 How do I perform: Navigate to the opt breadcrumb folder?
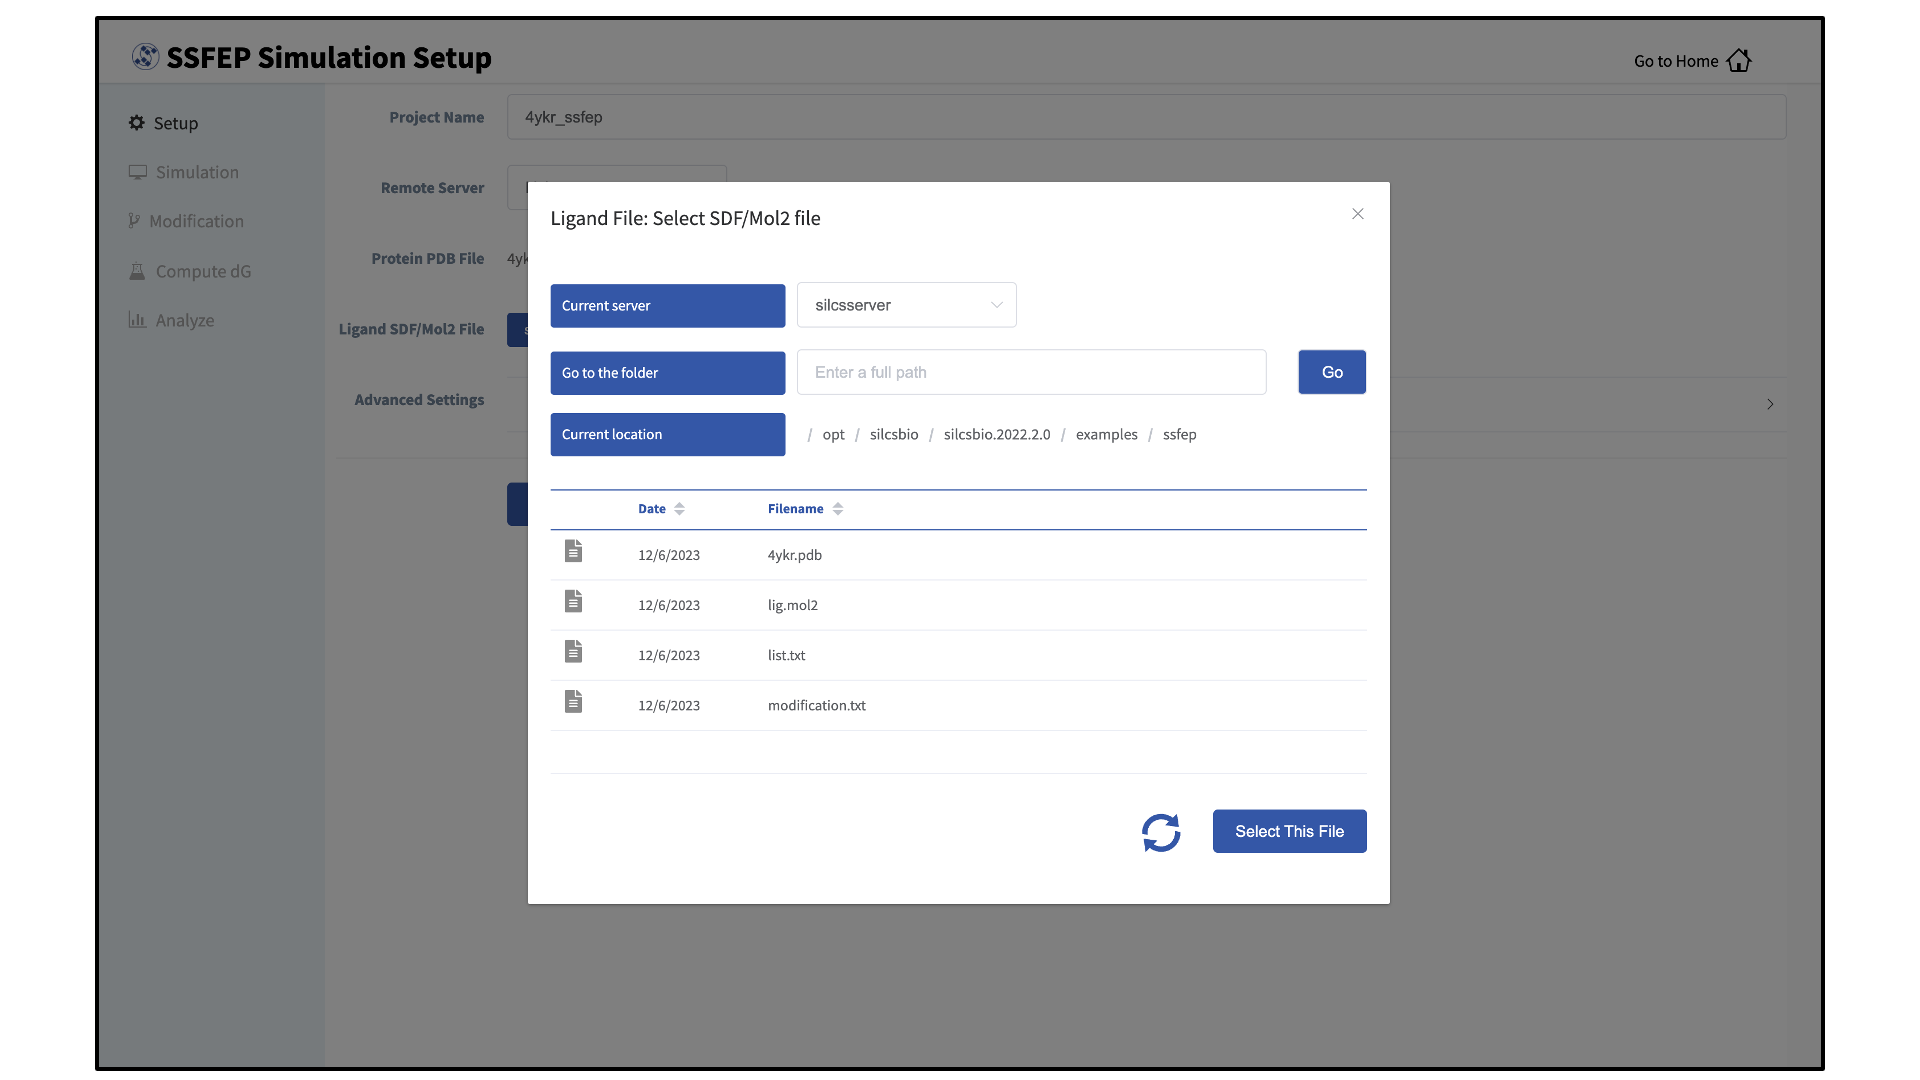point(833,434)
